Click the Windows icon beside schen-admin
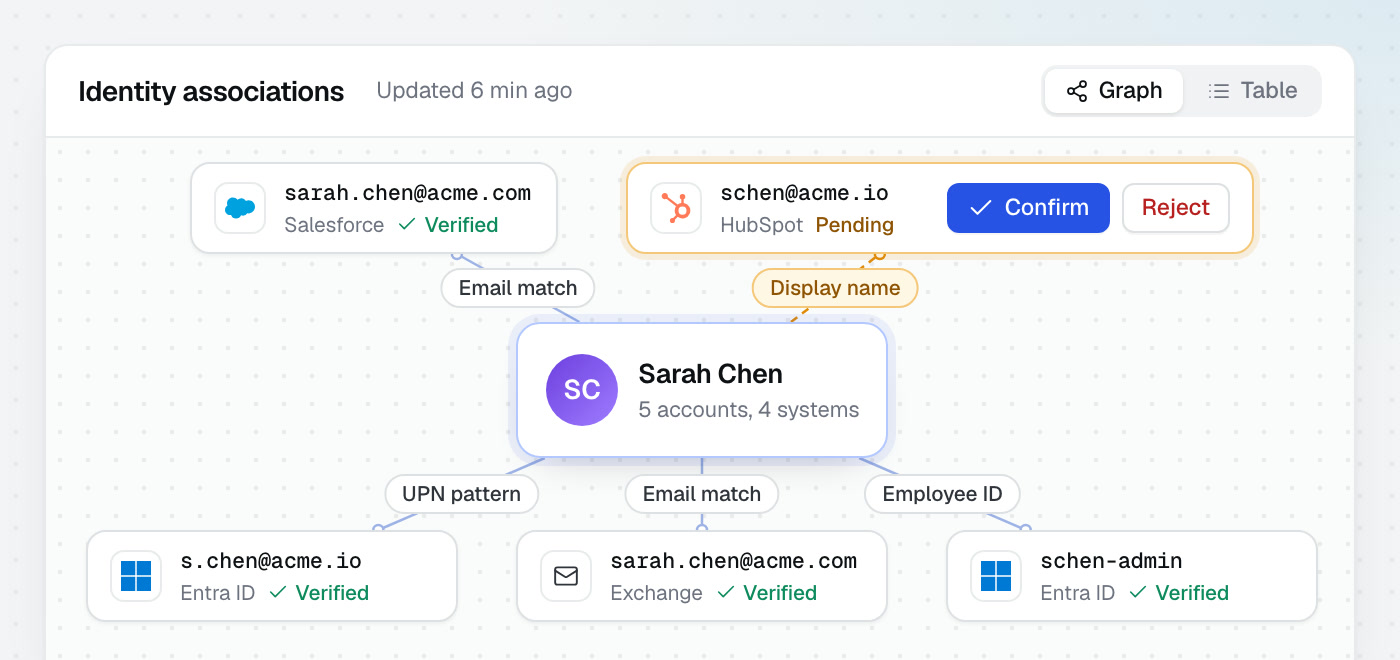This screenshot has height=660, width=1400. click(x=996, y=576)
